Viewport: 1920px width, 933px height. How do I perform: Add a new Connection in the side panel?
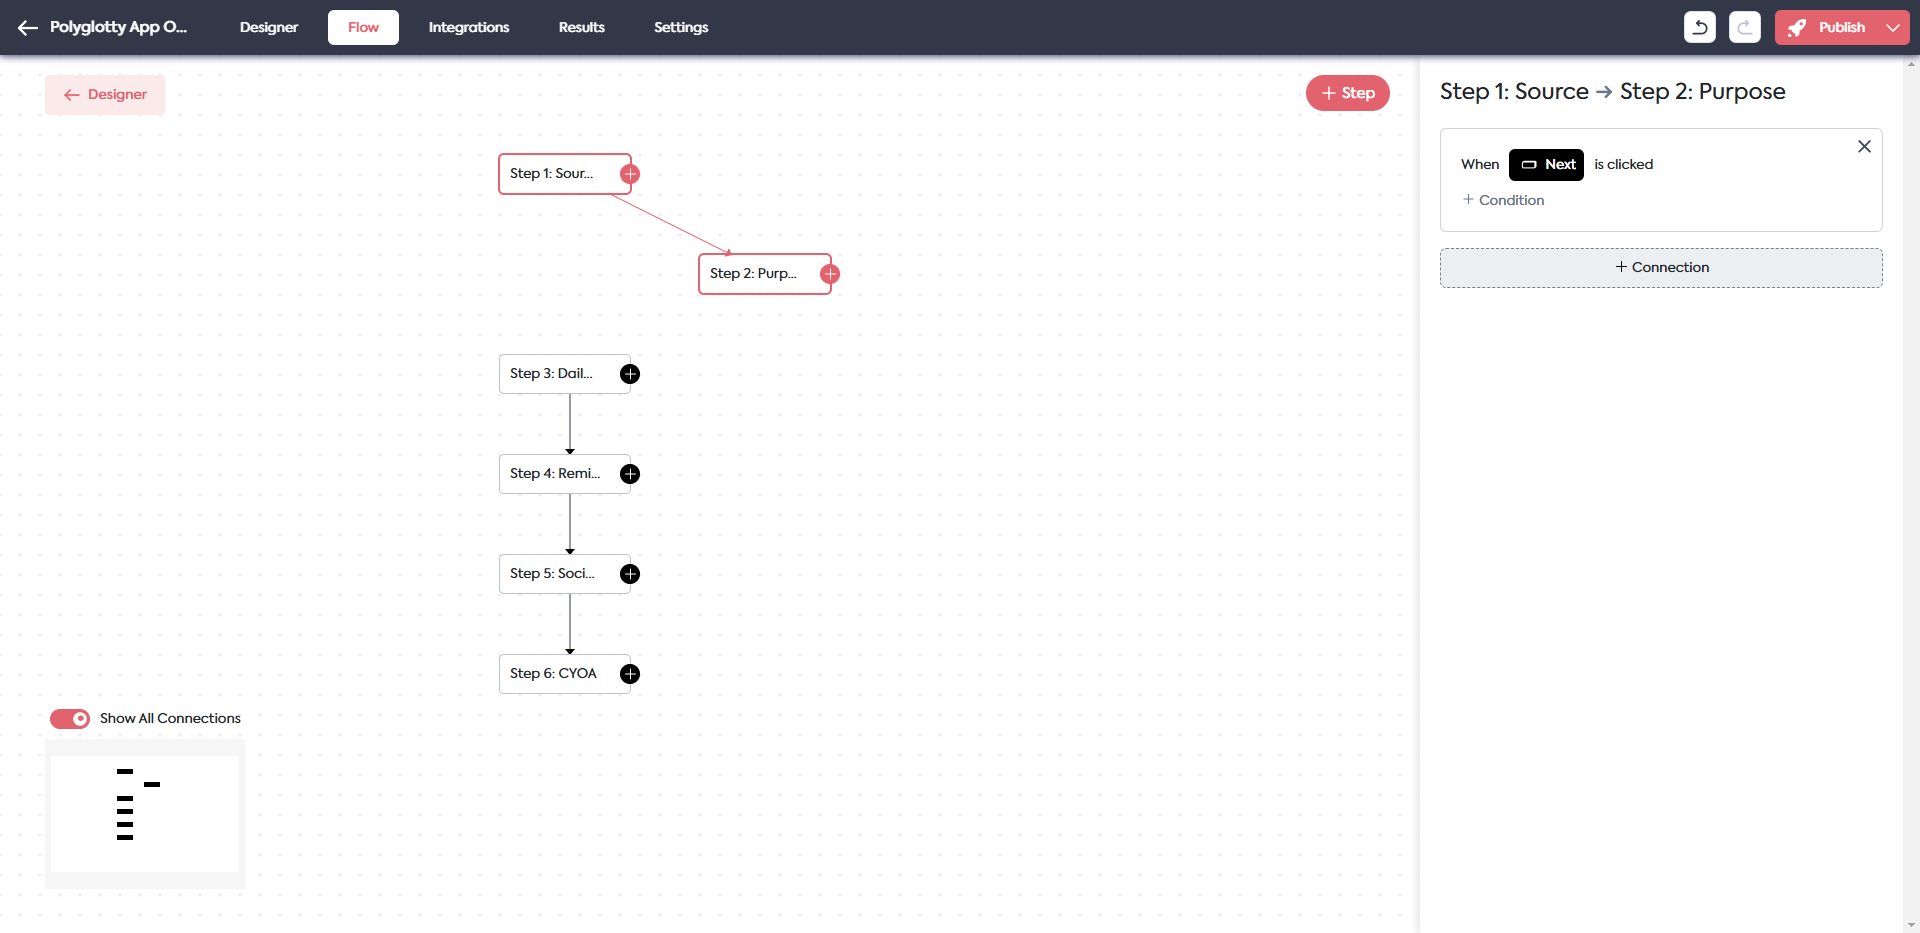tap(1662, 267)
